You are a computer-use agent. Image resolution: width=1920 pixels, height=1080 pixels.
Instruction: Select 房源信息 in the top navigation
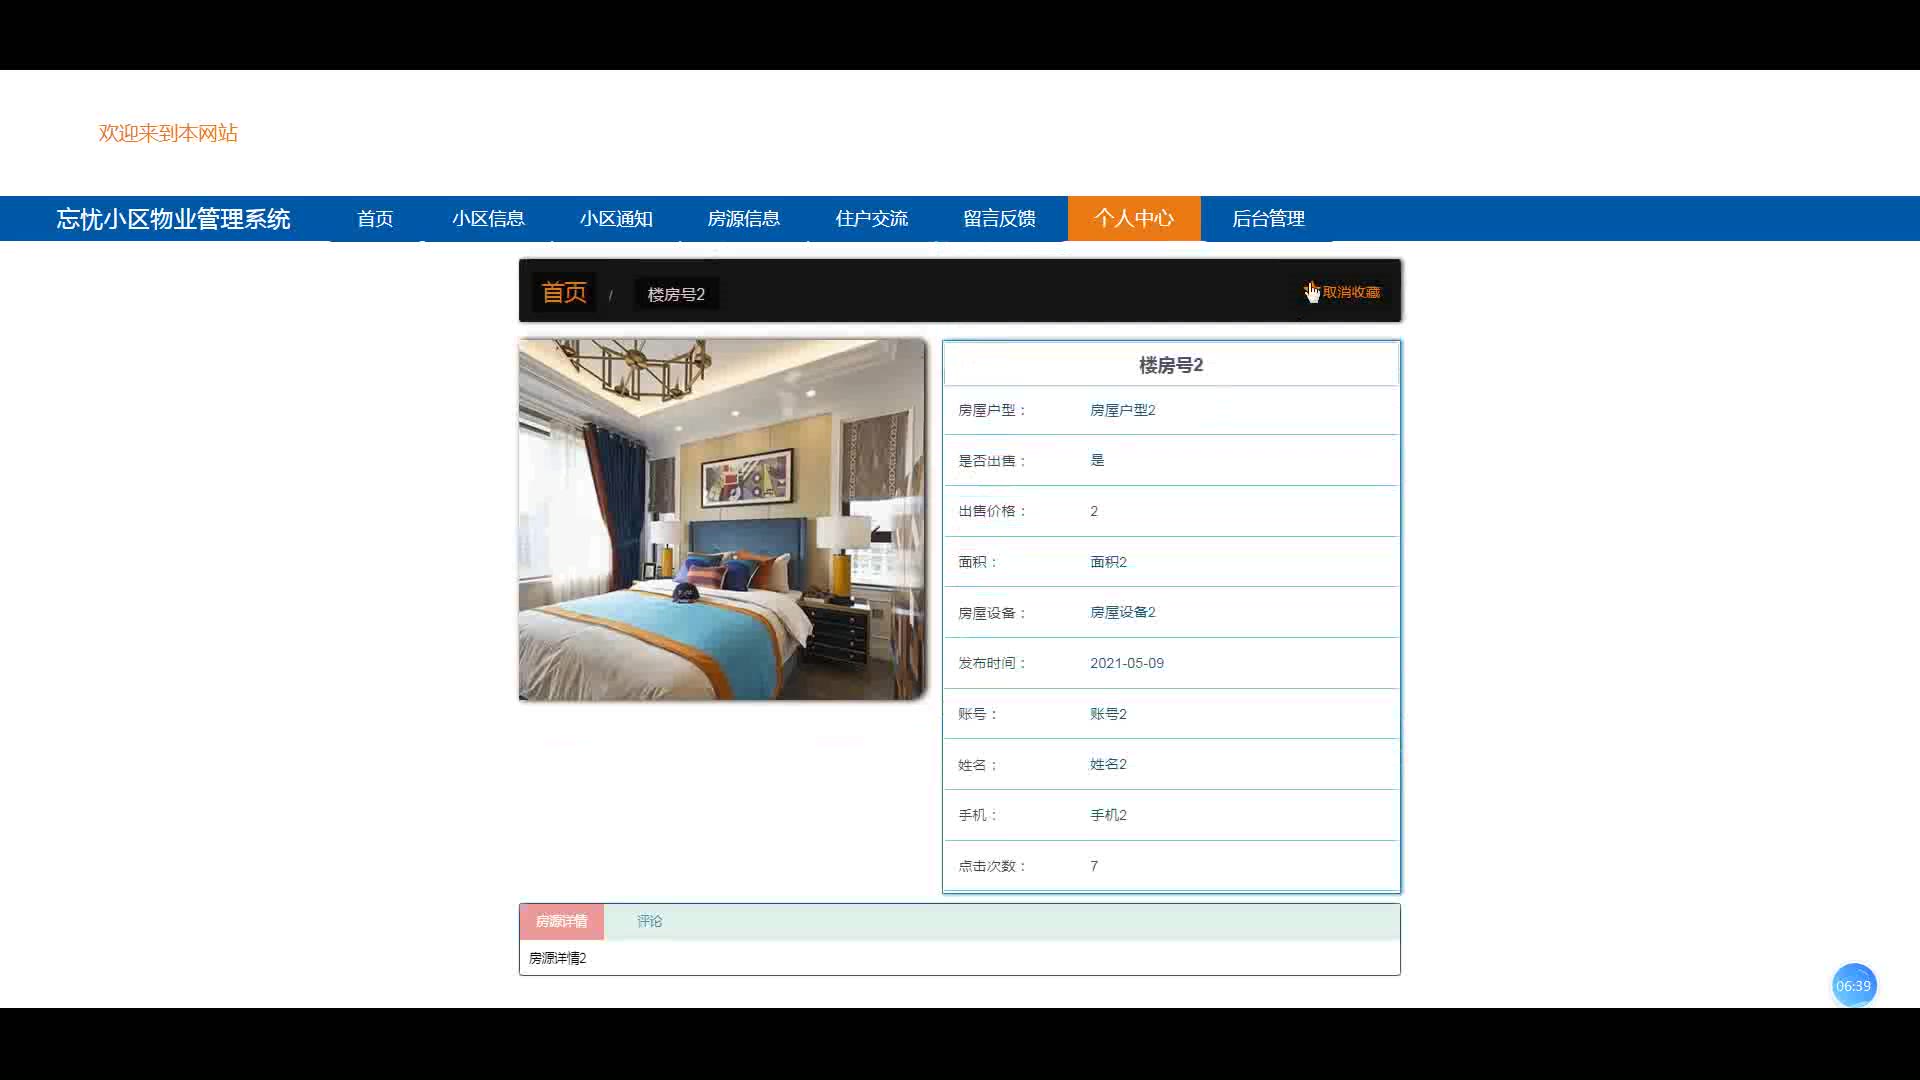click(743, 219)
